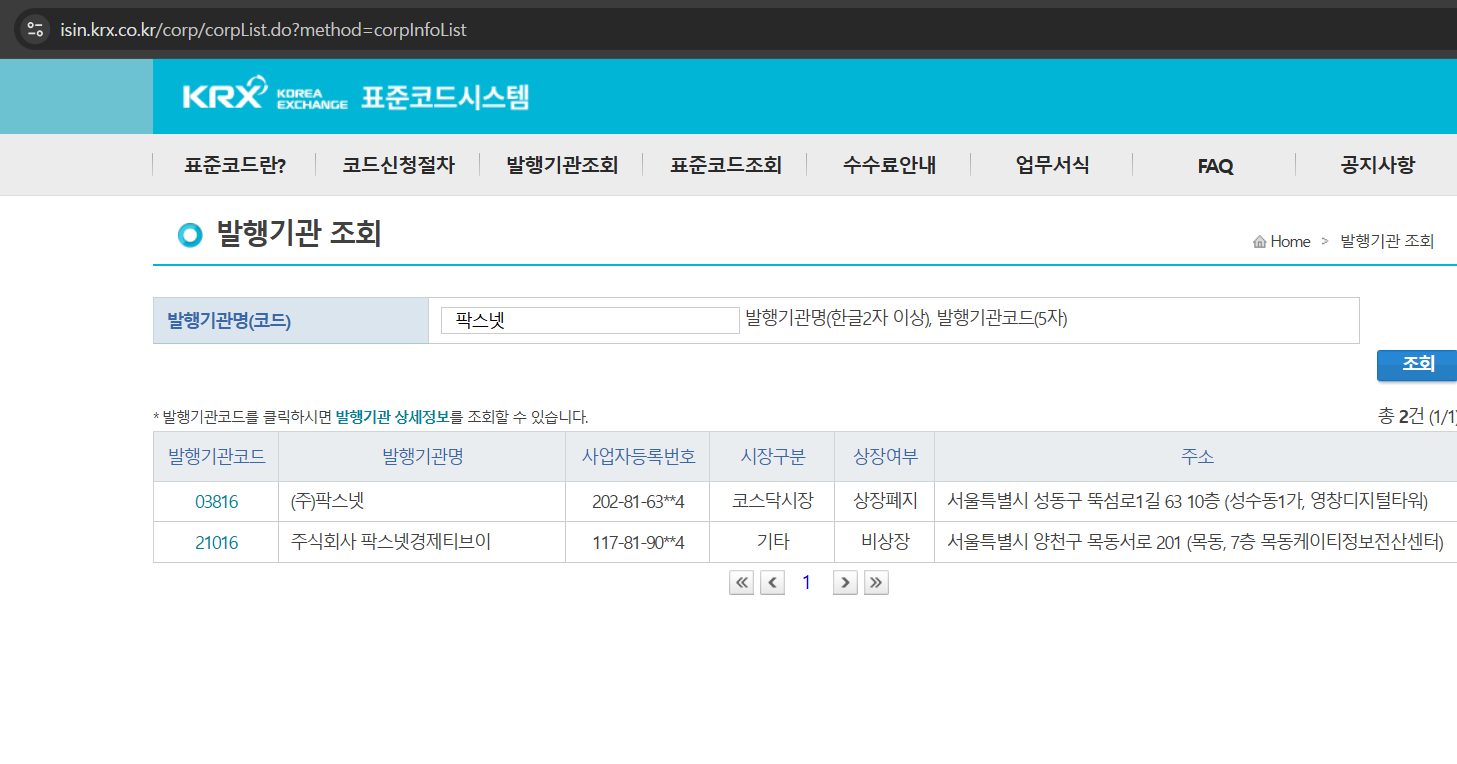The height and width of the screenshot is (764, 1457).
Task: Click the 발행기관코드 column header
Action: point(216,457)
